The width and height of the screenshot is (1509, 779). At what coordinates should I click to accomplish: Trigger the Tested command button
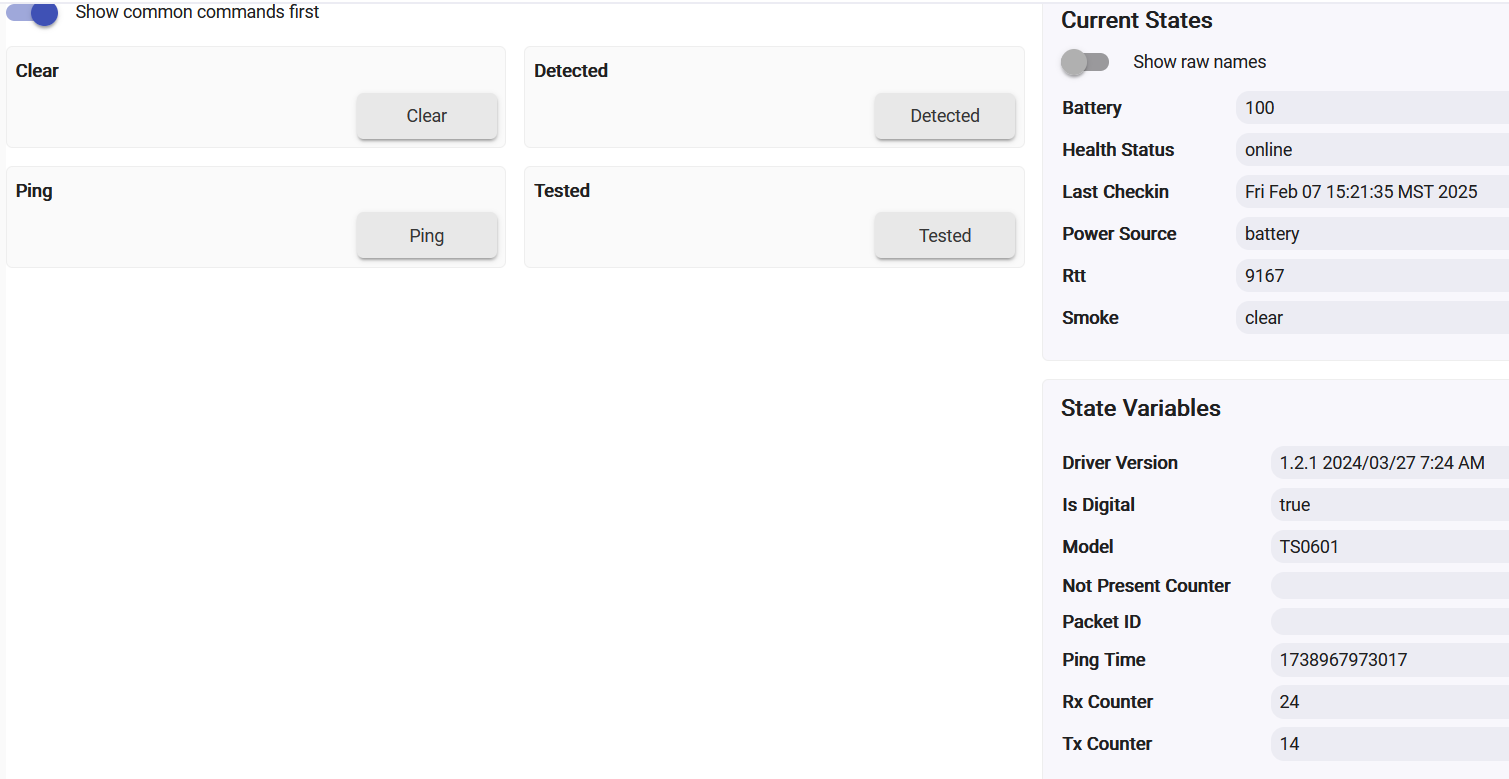pyautogui.click(x=945, y=236)
